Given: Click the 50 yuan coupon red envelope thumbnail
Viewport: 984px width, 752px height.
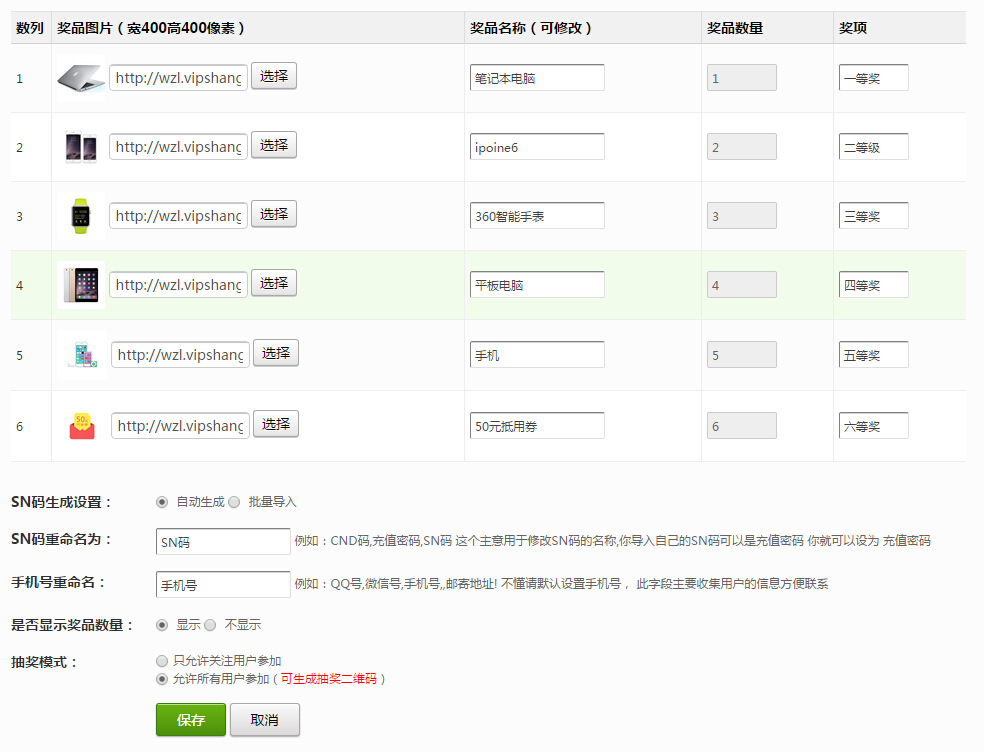Looking at the screenshot, I should (82, 426).
